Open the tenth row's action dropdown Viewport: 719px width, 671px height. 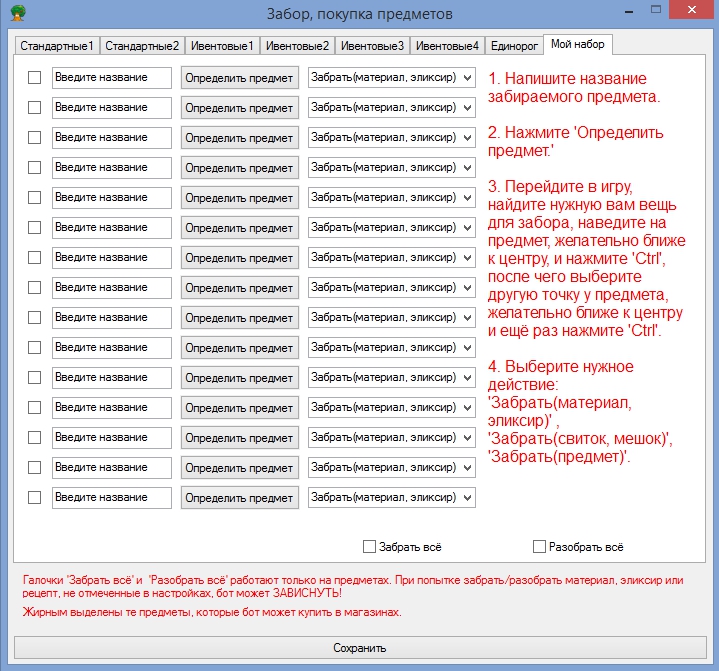pos(392,347)
